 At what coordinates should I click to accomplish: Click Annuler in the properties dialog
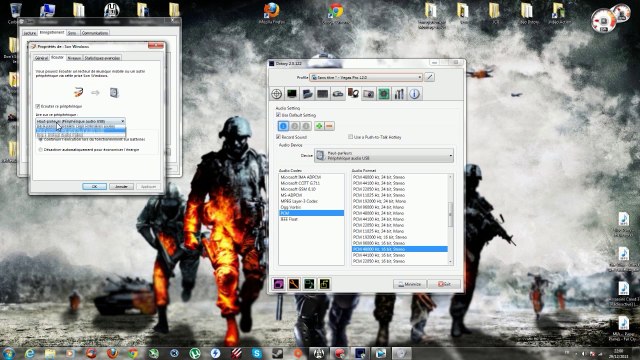tap(121, 187)
